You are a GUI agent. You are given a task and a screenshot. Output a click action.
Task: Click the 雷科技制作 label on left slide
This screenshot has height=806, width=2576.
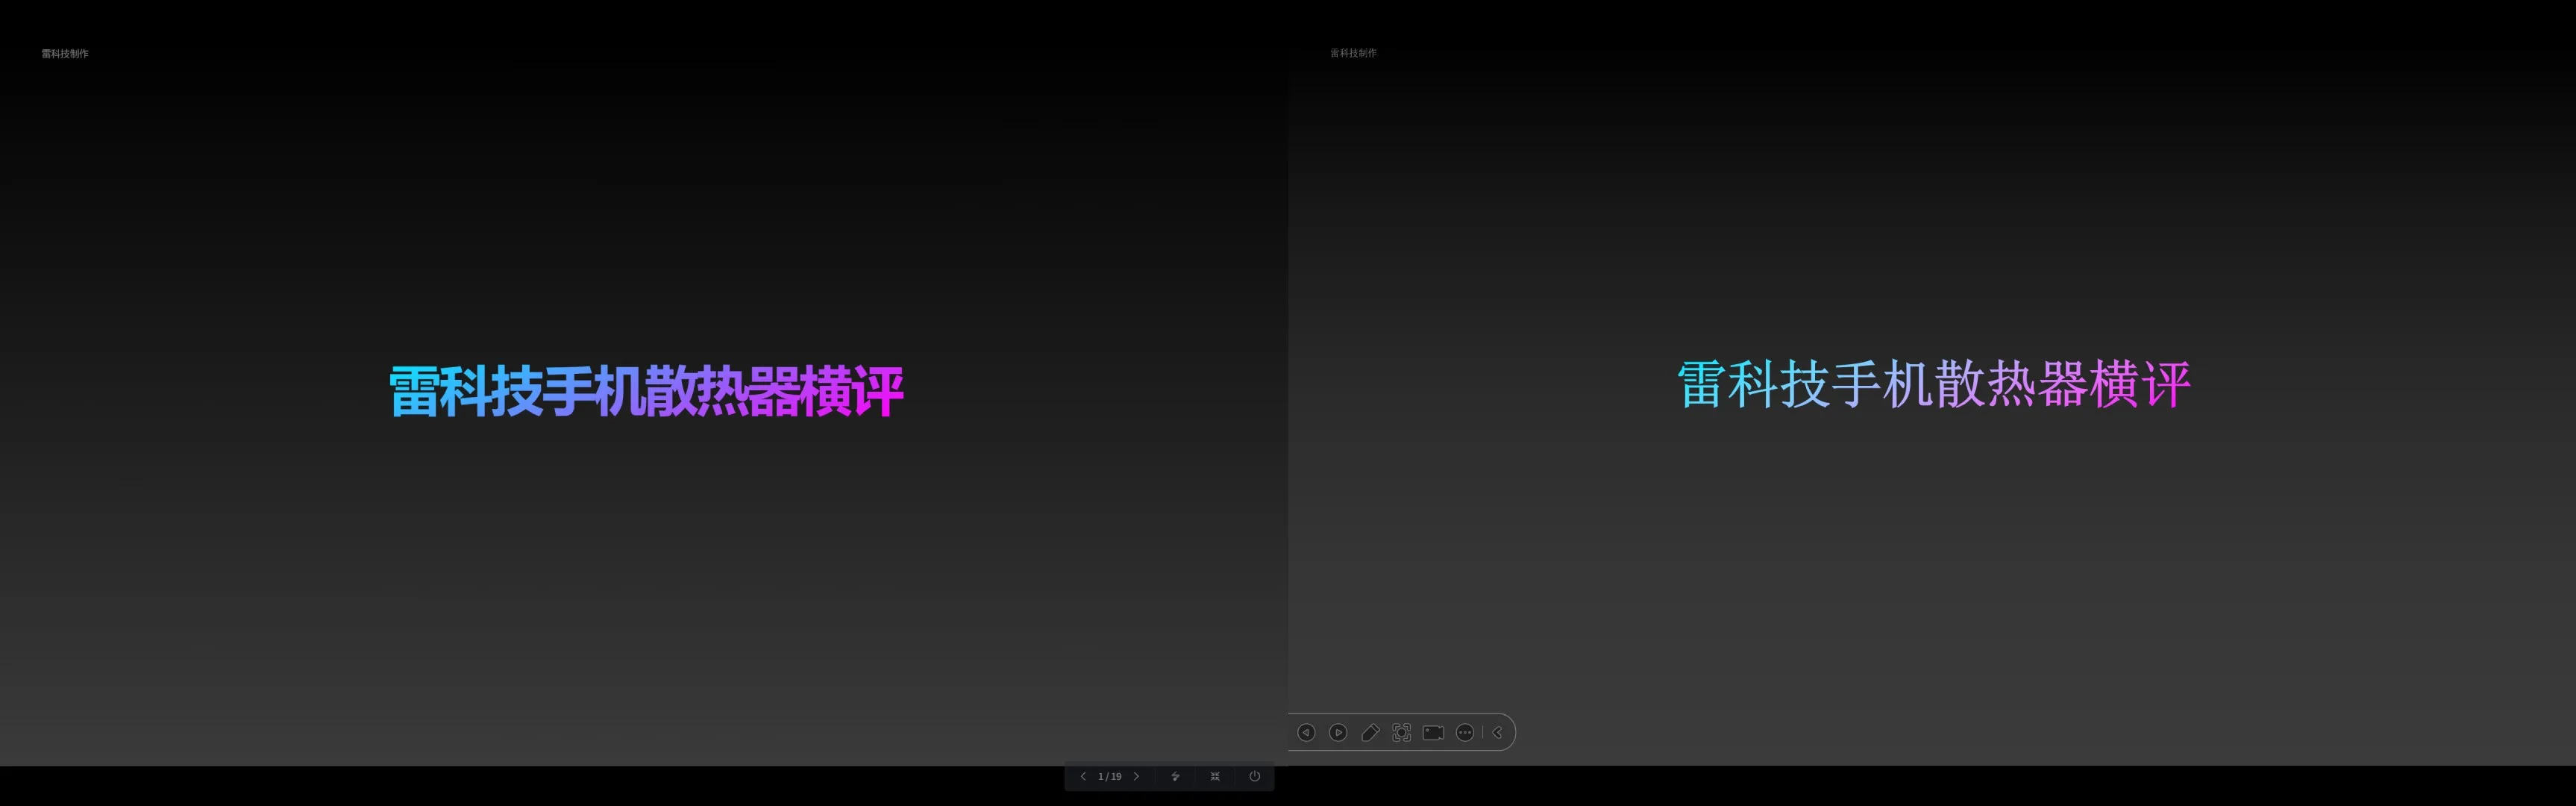click(x=65, y=54)
